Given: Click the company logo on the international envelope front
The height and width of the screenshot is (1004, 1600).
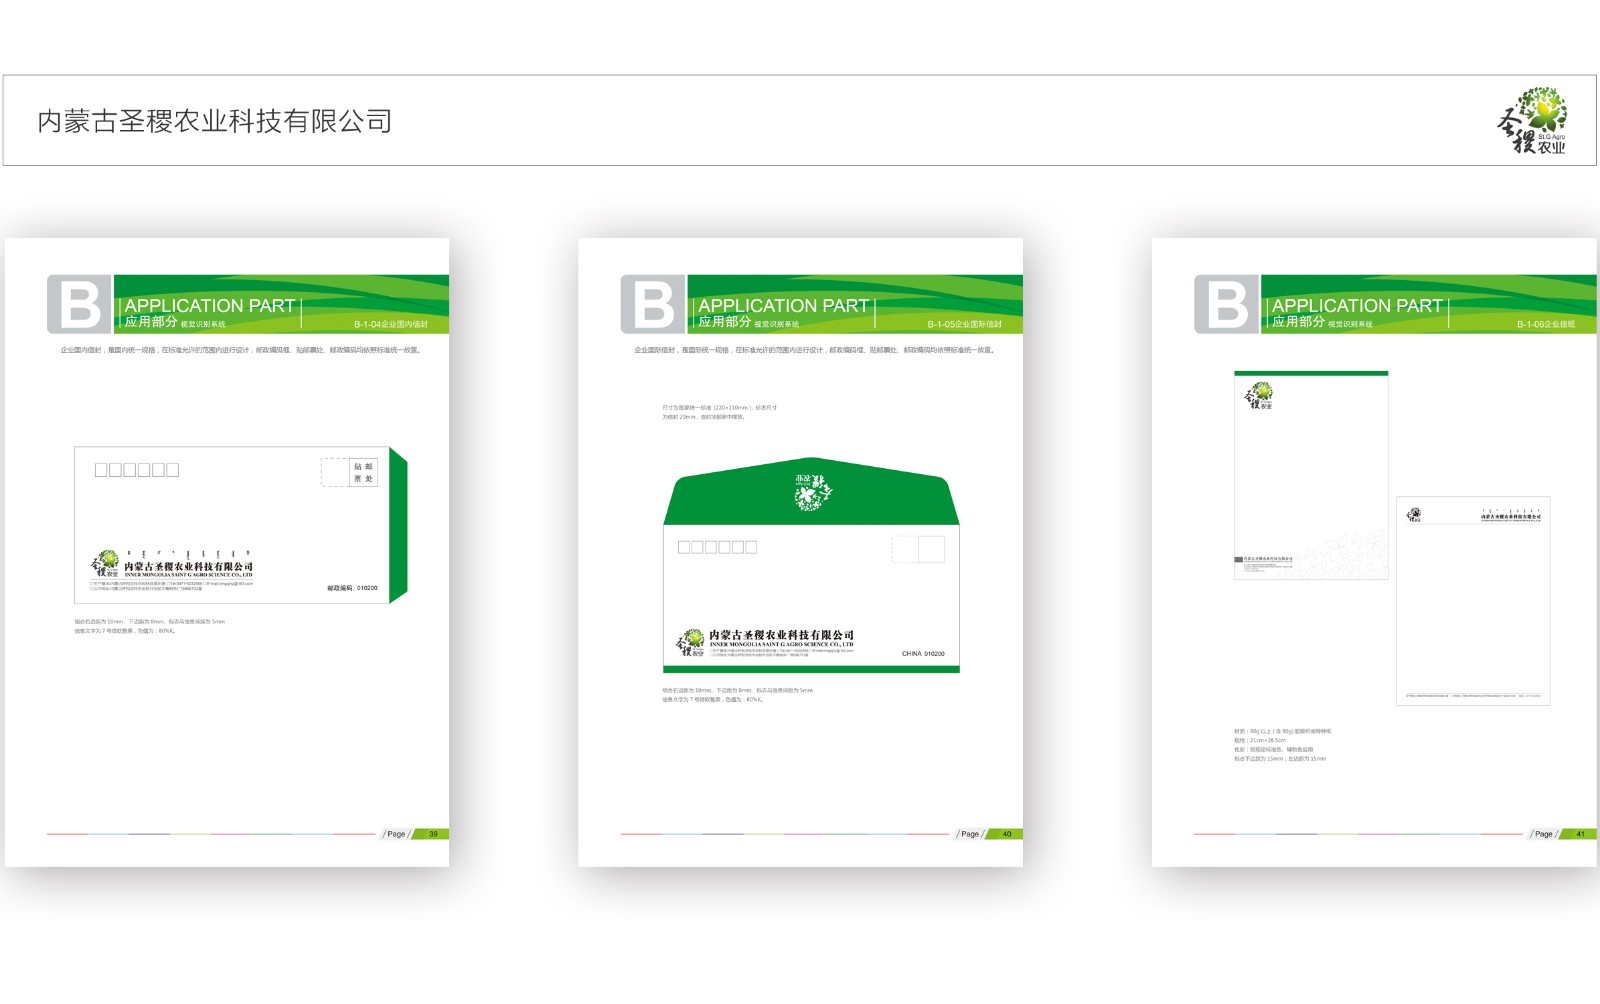Looking at the screenshot, I should (691, 642).
